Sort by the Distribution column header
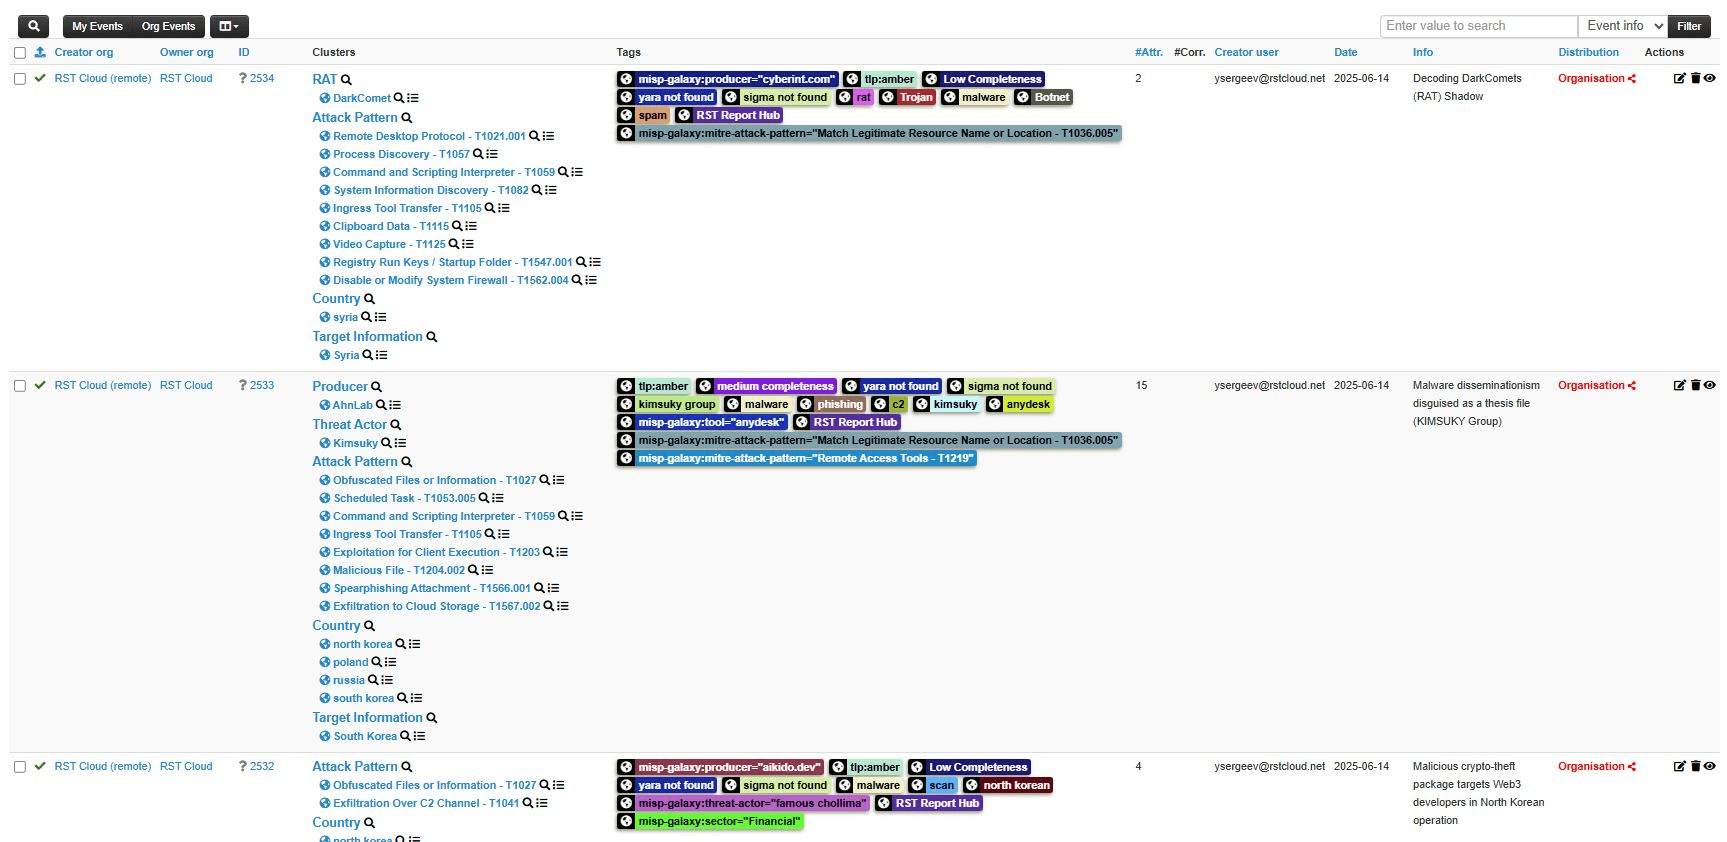 (x=1588, y=52)
